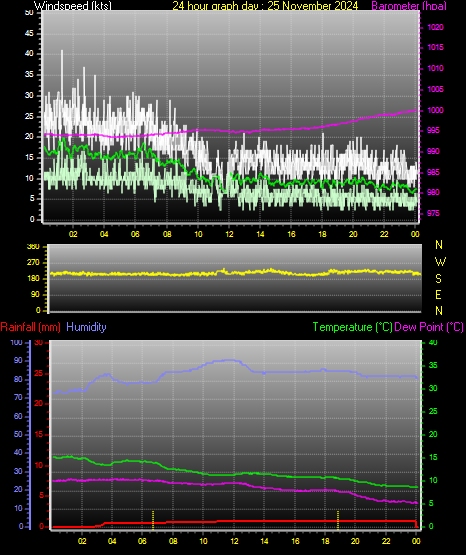
Task: Click the 12 hour mark on windspeed chart
Action: point(229,234)
